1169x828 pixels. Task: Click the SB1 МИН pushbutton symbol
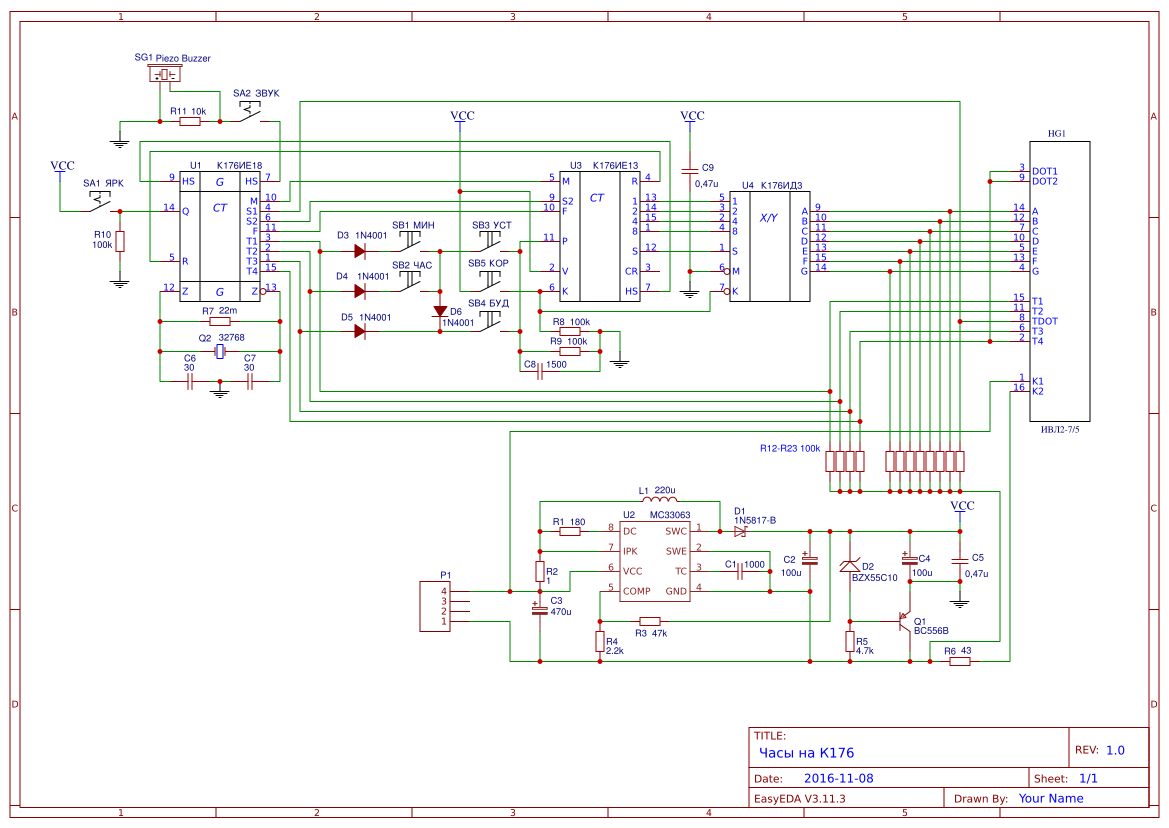[x=411, y=241]
